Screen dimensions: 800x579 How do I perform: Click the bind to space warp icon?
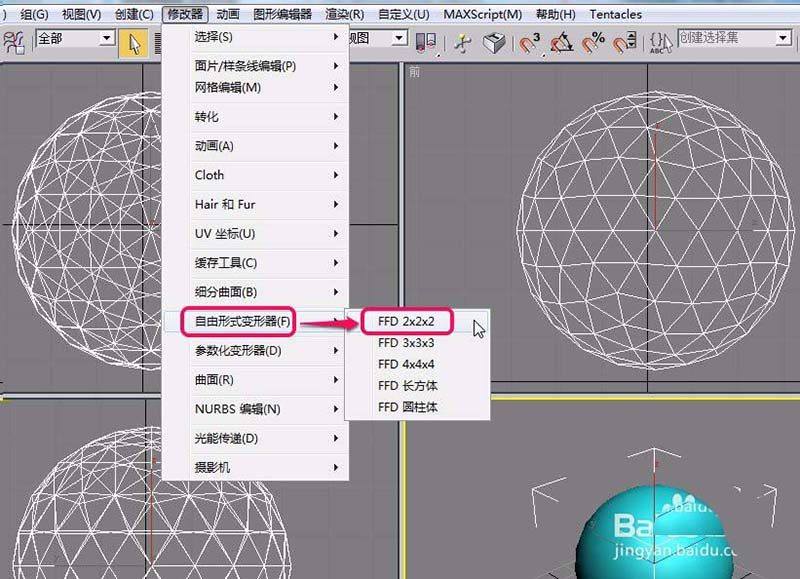tap(14, 42)
